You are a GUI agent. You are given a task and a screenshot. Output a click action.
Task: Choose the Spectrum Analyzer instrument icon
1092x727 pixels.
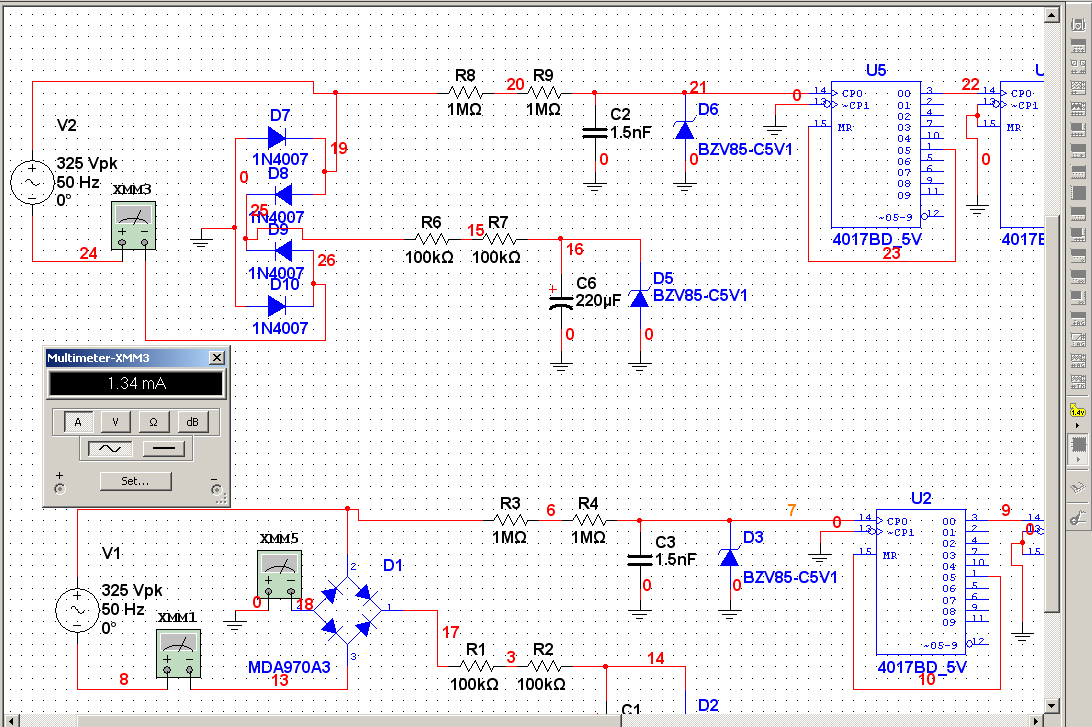coord(1077,276)
